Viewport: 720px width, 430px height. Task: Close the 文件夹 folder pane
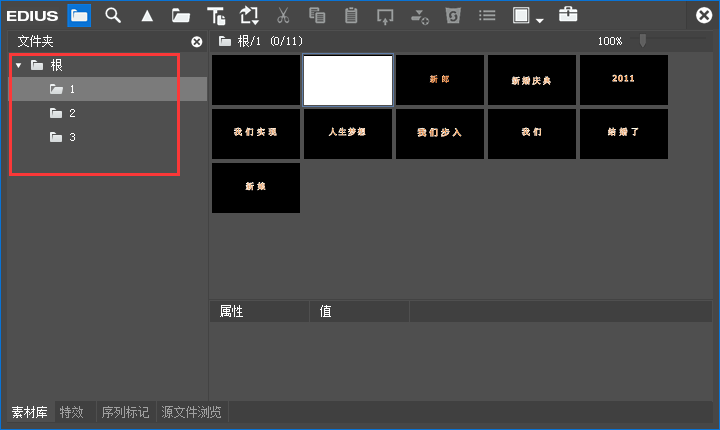196,41
